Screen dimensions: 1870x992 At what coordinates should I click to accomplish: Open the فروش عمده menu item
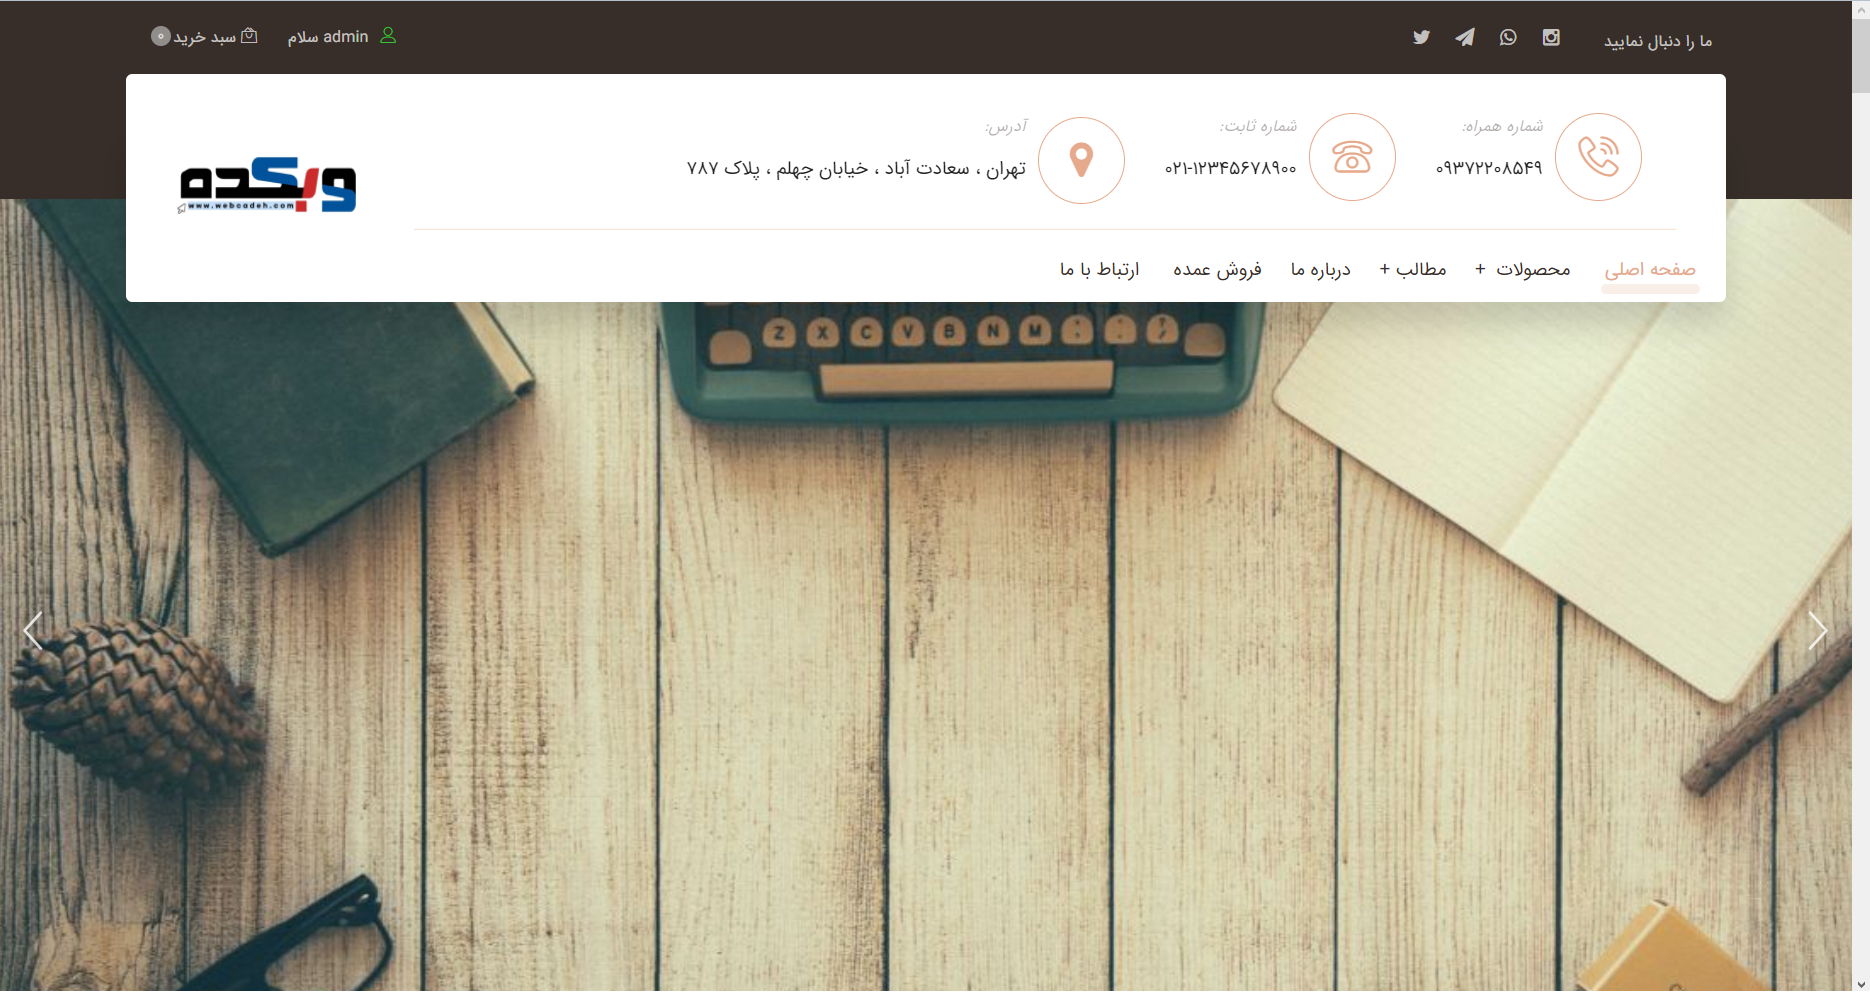(x=1217, y=269)
